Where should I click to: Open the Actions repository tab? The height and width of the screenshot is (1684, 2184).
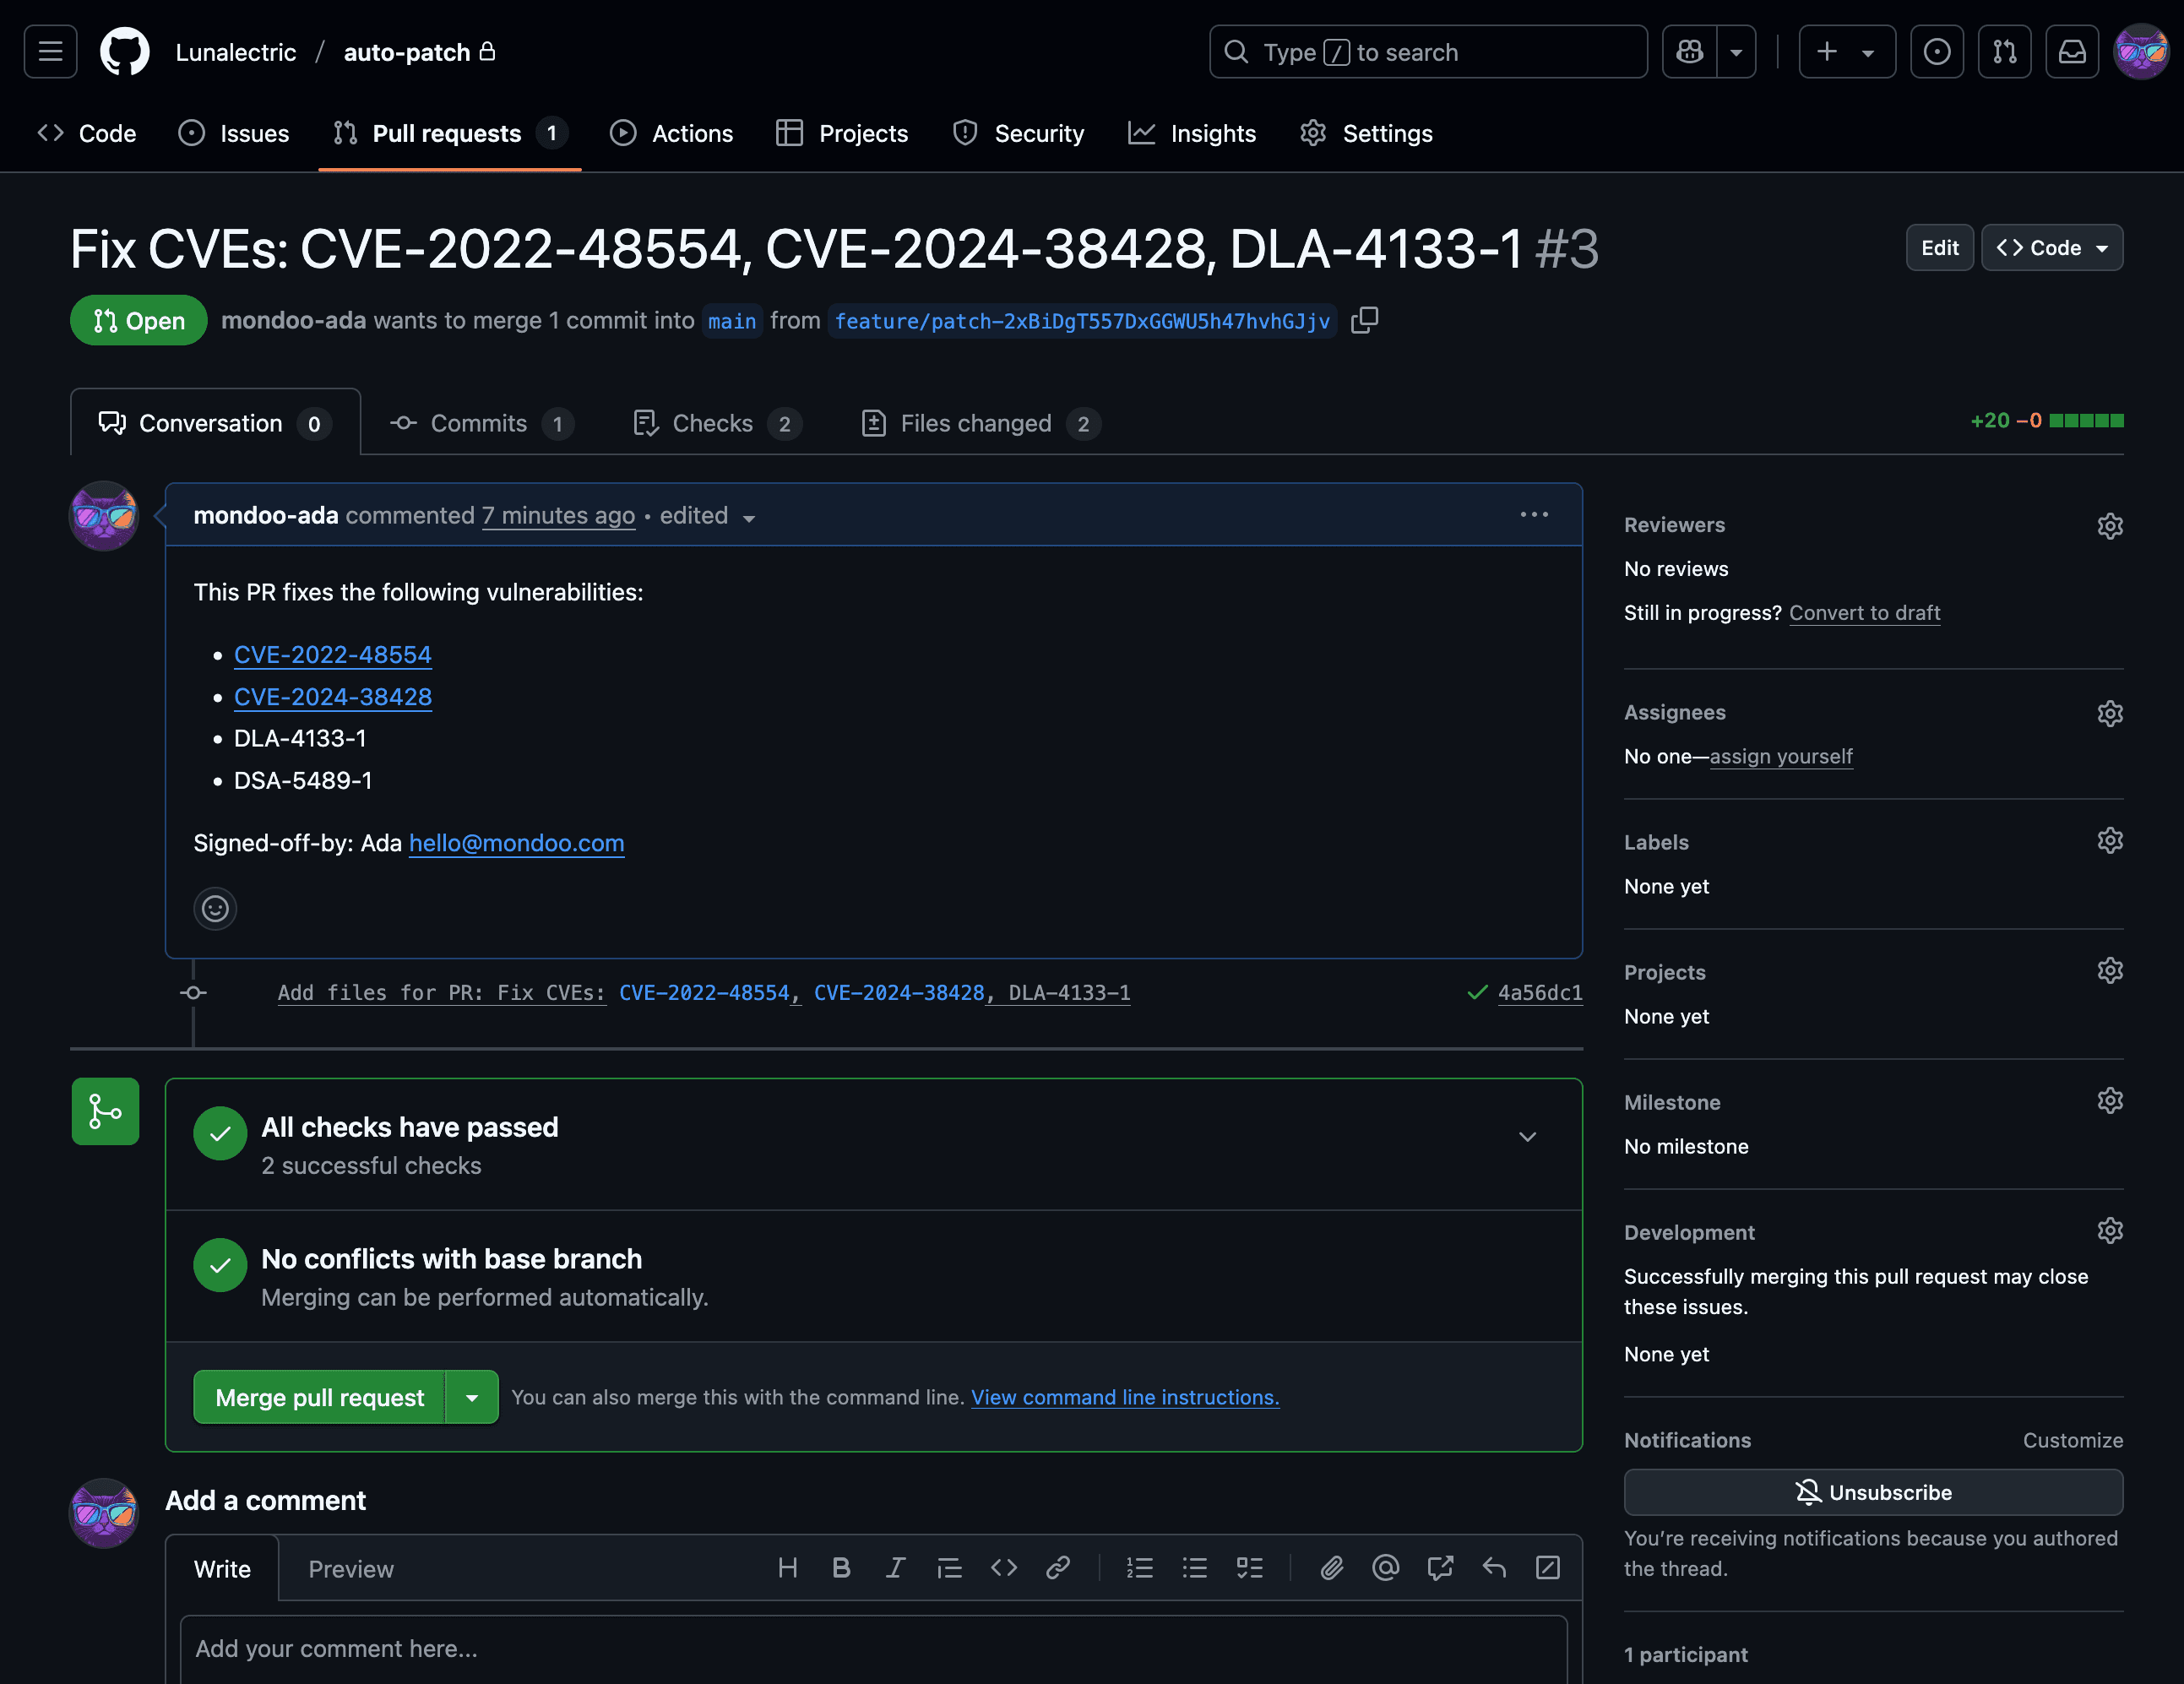pyautogui.click(x=672, y=133)
